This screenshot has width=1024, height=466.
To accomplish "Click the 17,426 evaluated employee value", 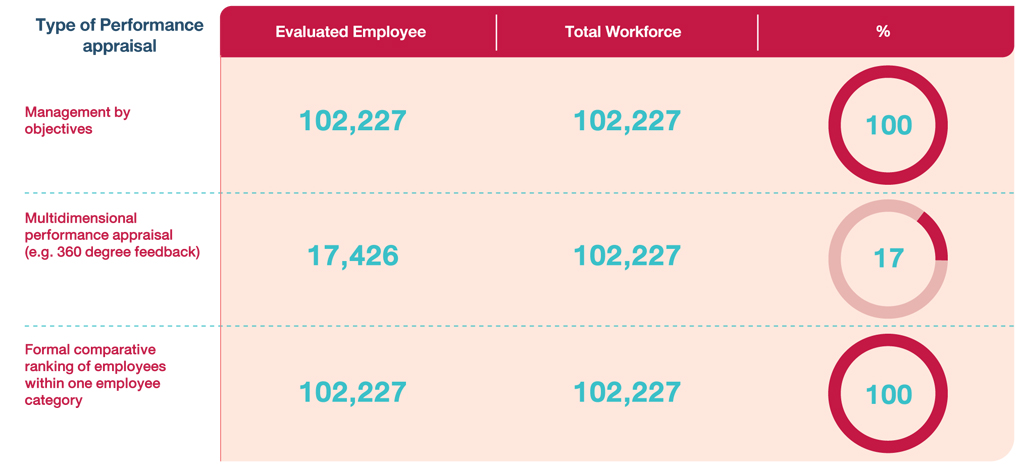I will pos(353,256).
